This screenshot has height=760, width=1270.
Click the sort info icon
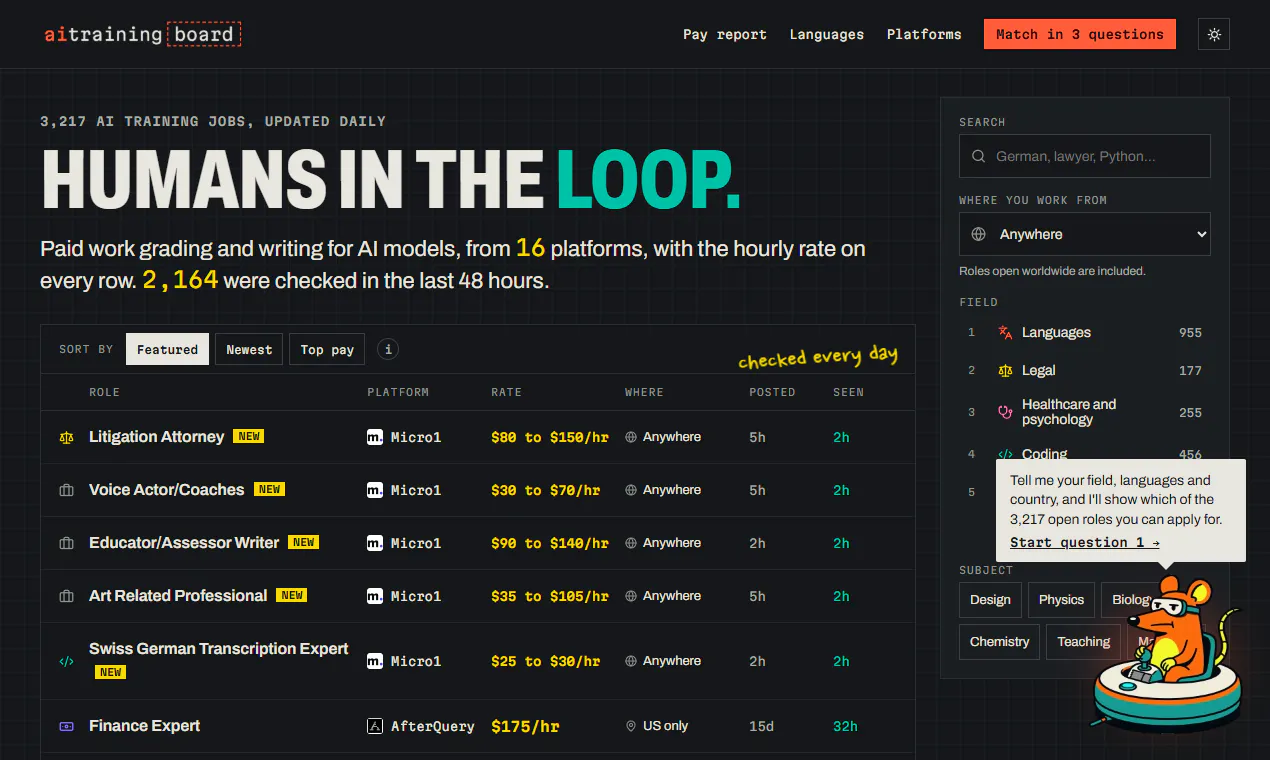pyautogui.click(x=388, y=349)
